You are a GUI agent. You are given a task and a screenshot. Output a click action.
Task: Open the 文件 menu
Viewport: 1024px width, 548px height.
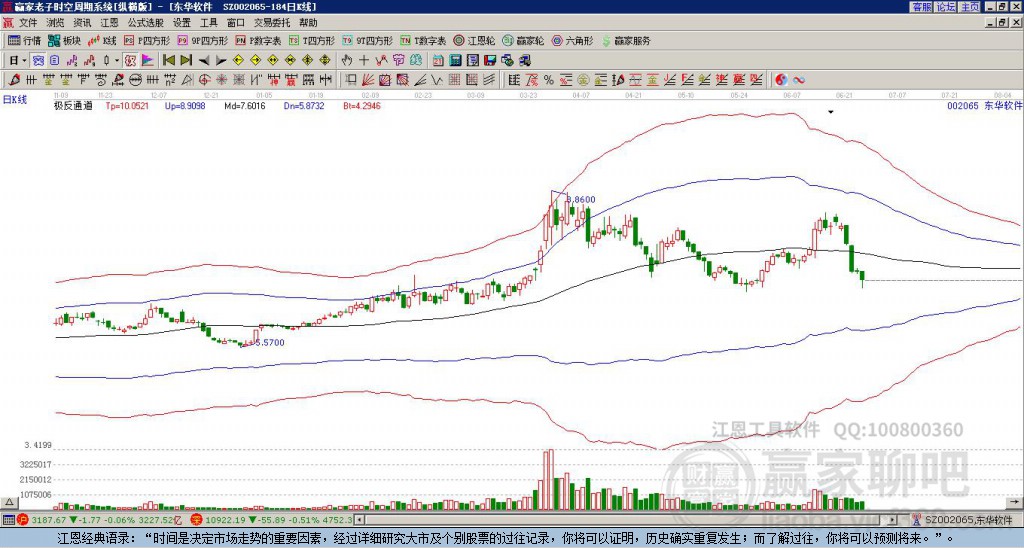point(28,23)
